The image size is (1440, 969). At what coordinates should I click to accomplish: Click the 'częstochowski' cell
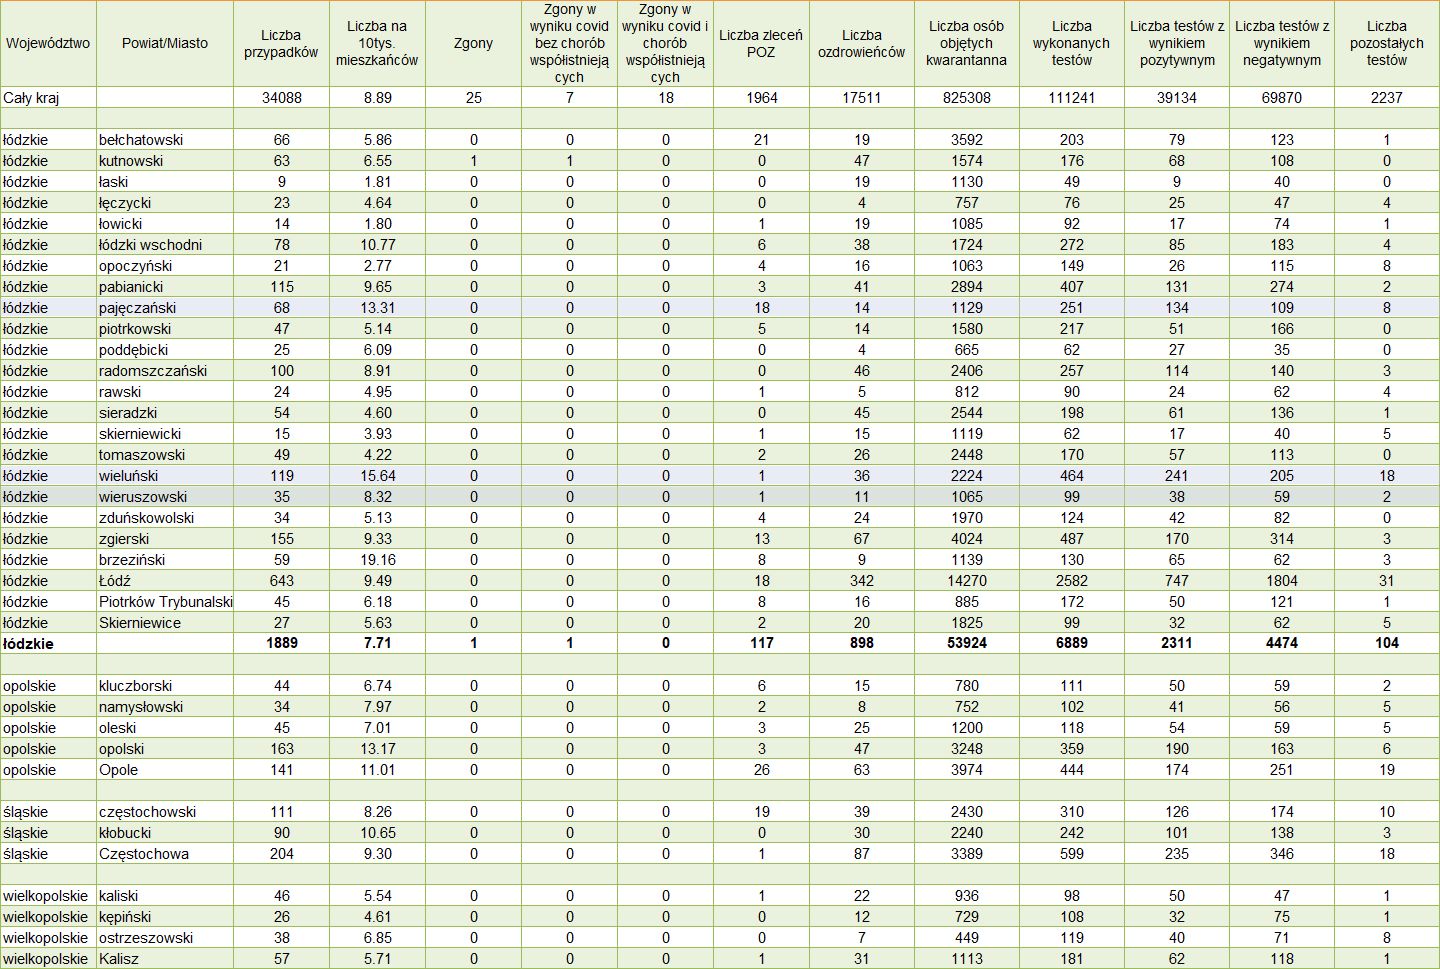pyautogui.click(x=165, y=812)
